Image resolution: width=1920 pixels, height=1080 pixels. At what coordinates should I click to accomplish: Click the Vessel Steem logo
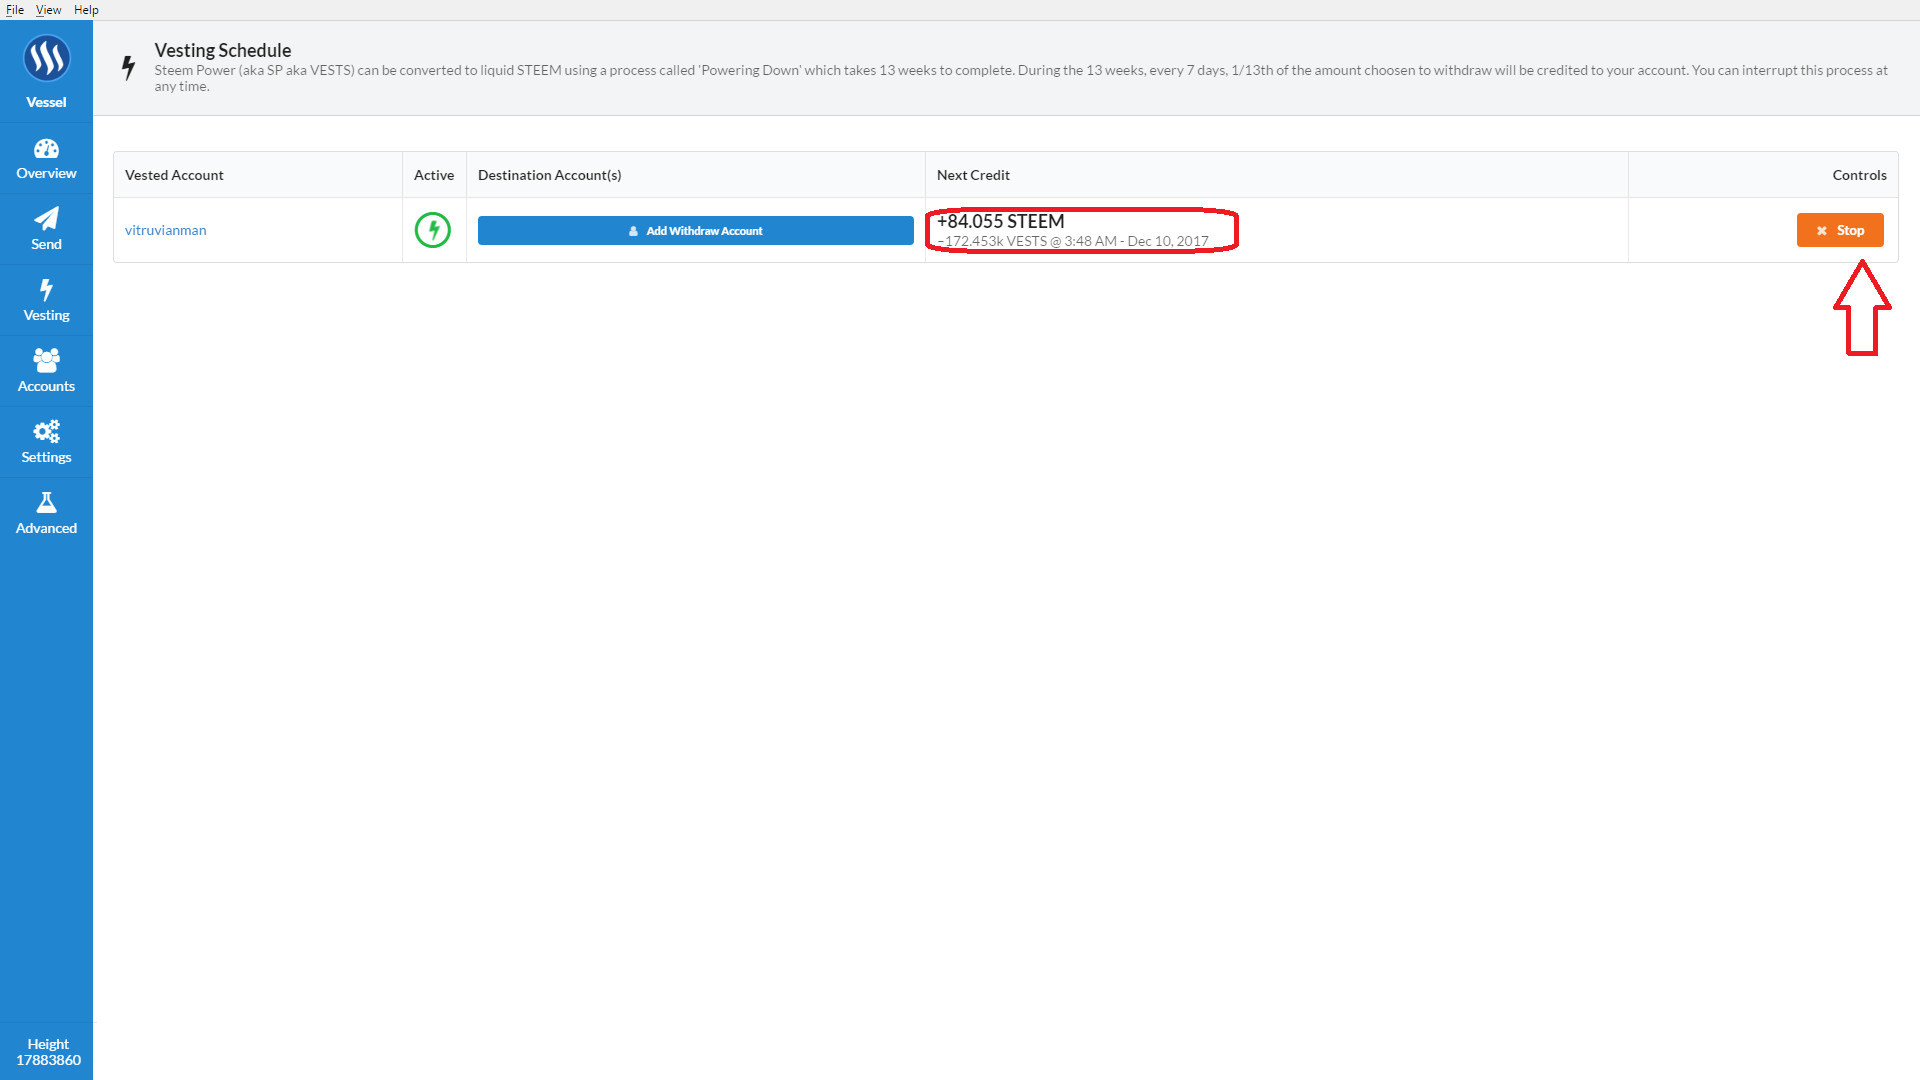pos(46,59)
